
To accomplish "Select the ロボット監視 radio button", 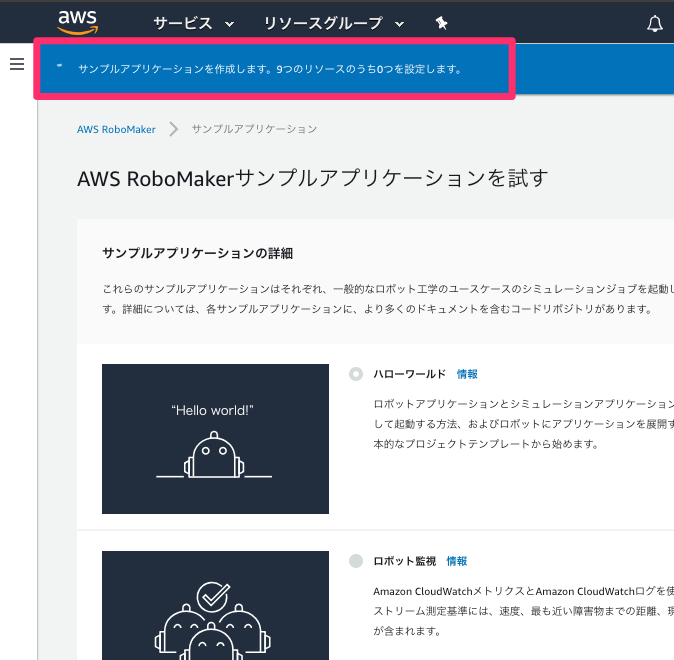I will pos(356,561).
